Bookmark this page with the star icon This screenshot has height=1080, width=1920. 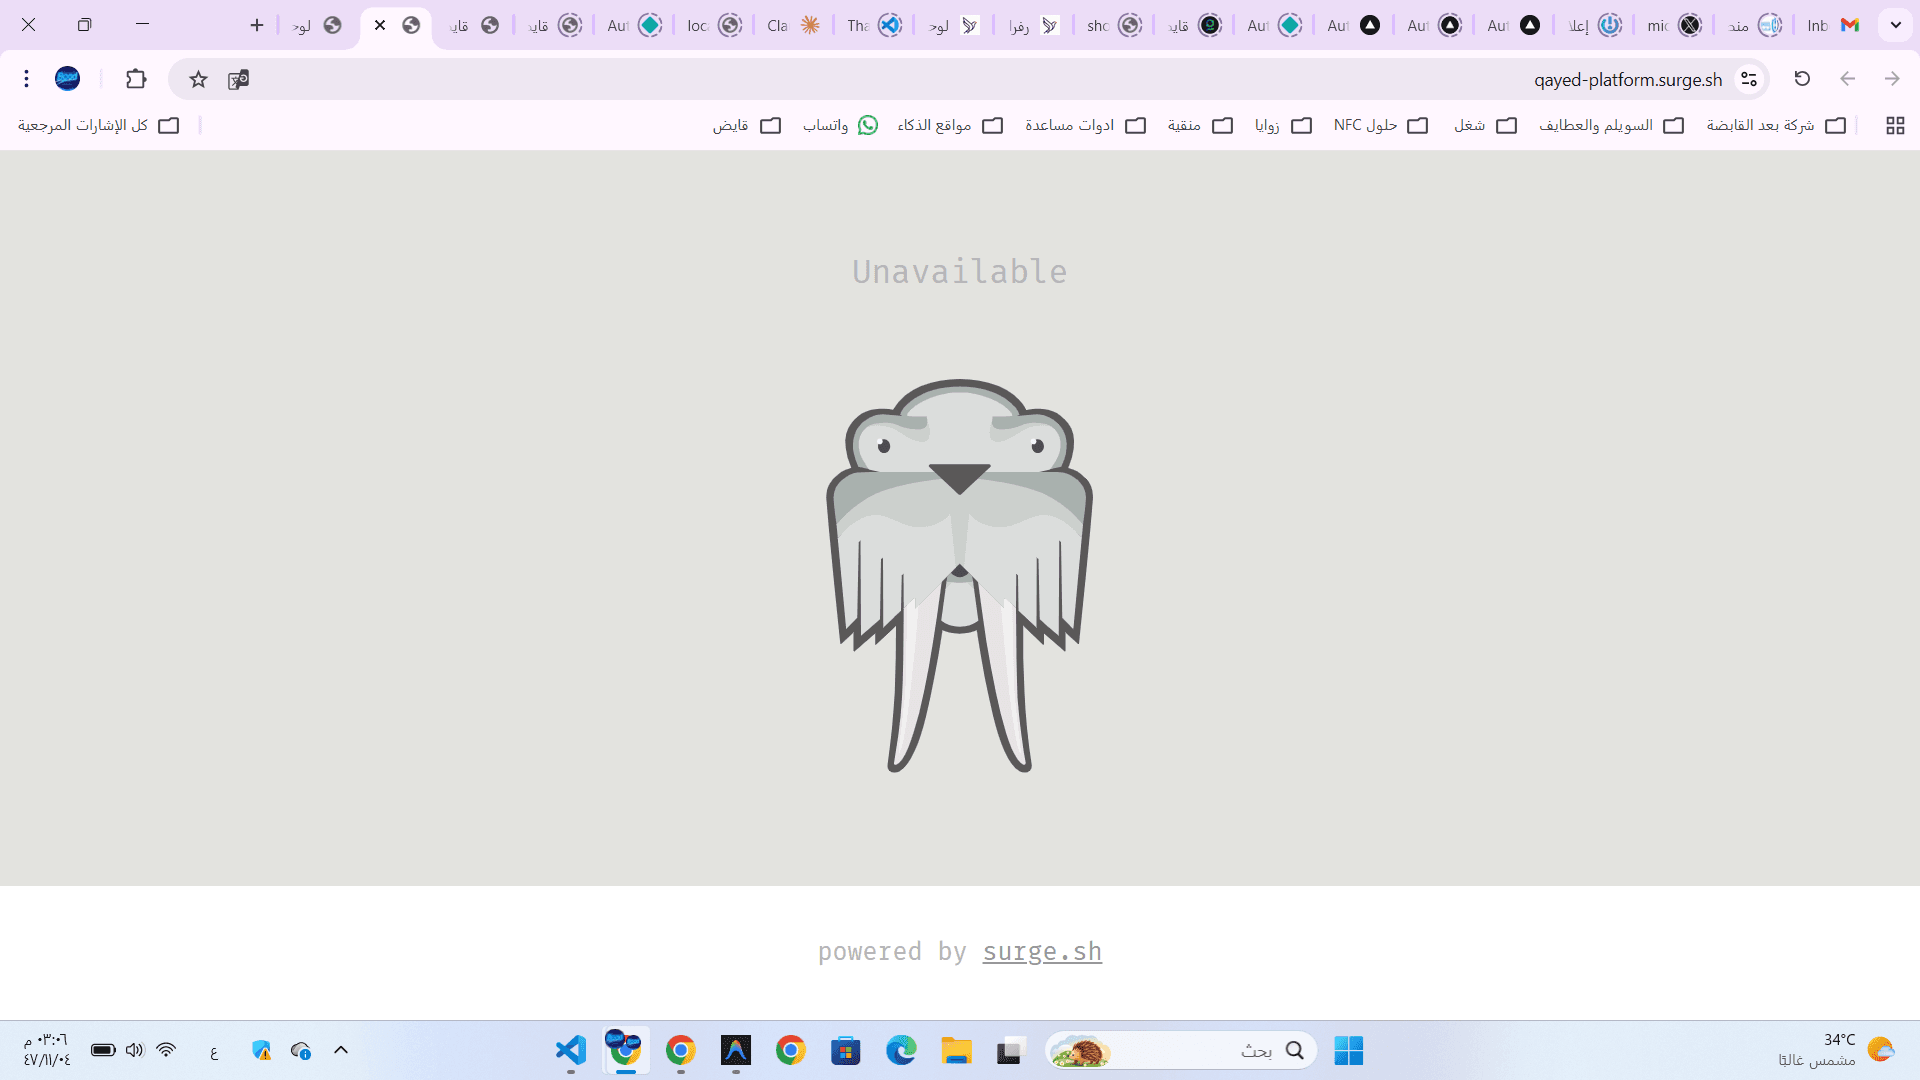[198, 79]
